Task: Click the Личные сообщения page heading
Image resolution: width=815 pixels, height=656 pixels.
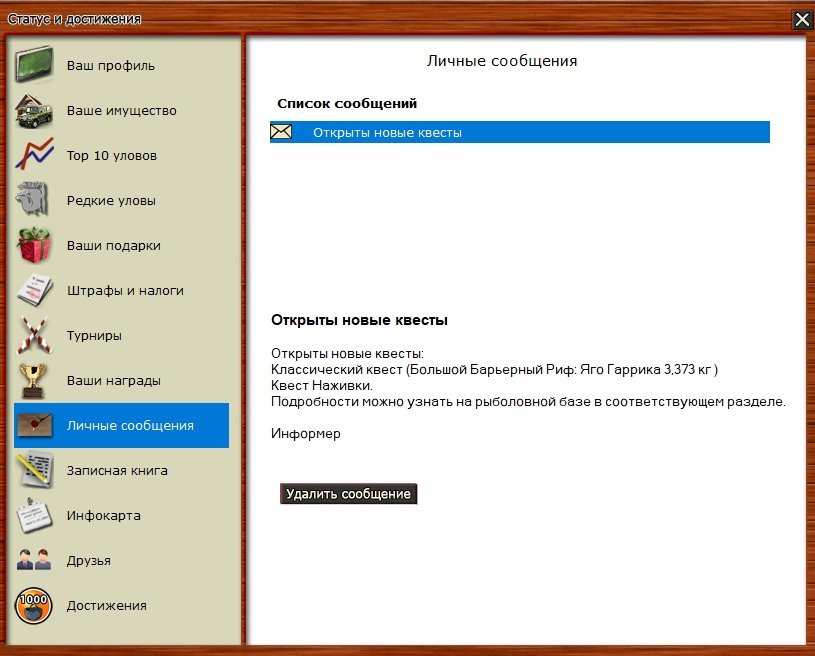Action: pos(502,61)
